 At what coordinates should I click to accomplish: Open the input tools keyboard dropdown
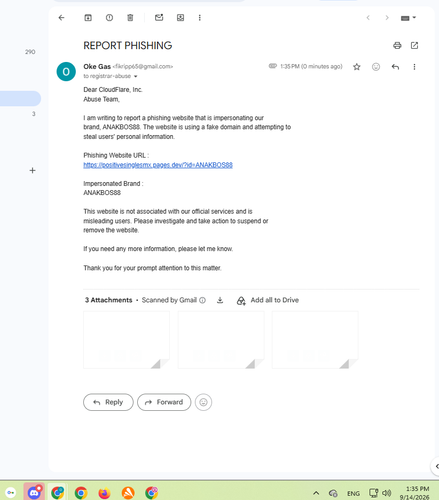pos(408,18)
